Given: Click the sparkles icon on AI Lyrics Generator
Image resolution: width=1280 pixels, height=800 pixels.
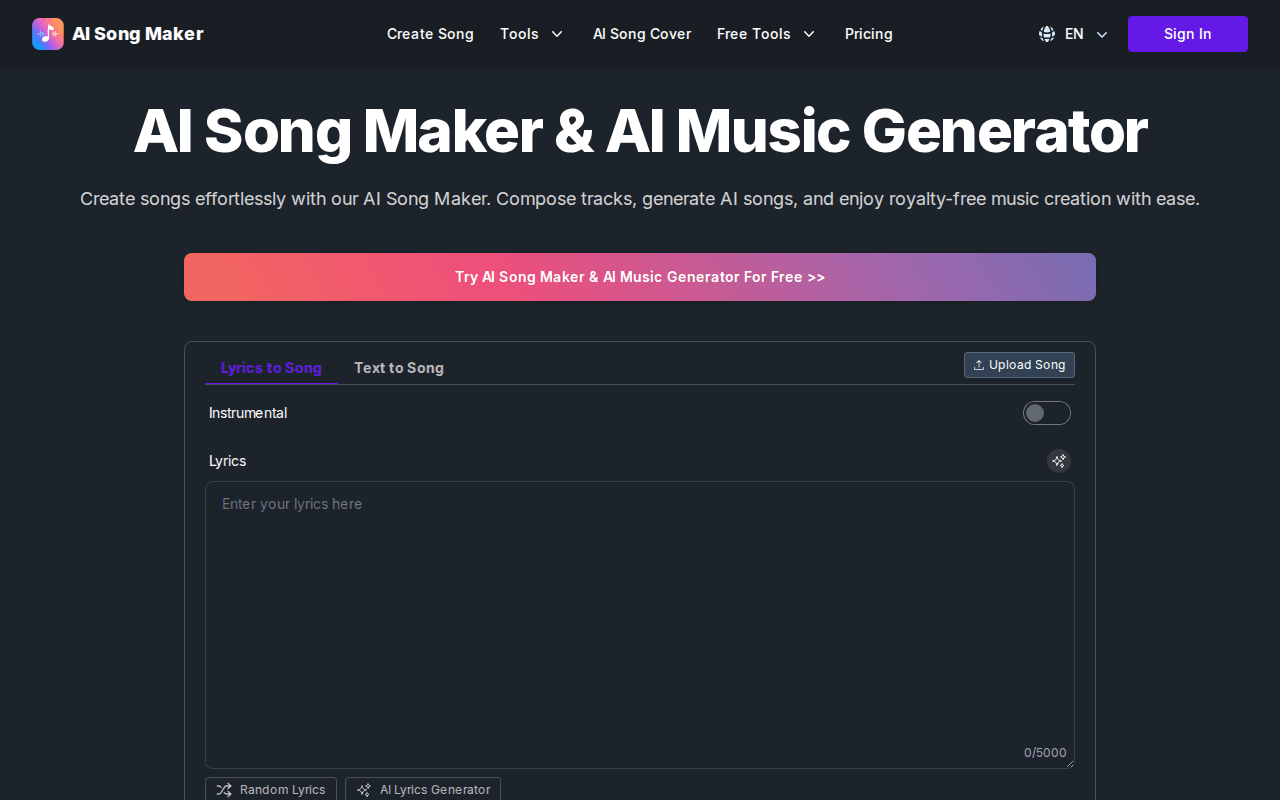Looking at the screenshot, I should tap(363, 790).
